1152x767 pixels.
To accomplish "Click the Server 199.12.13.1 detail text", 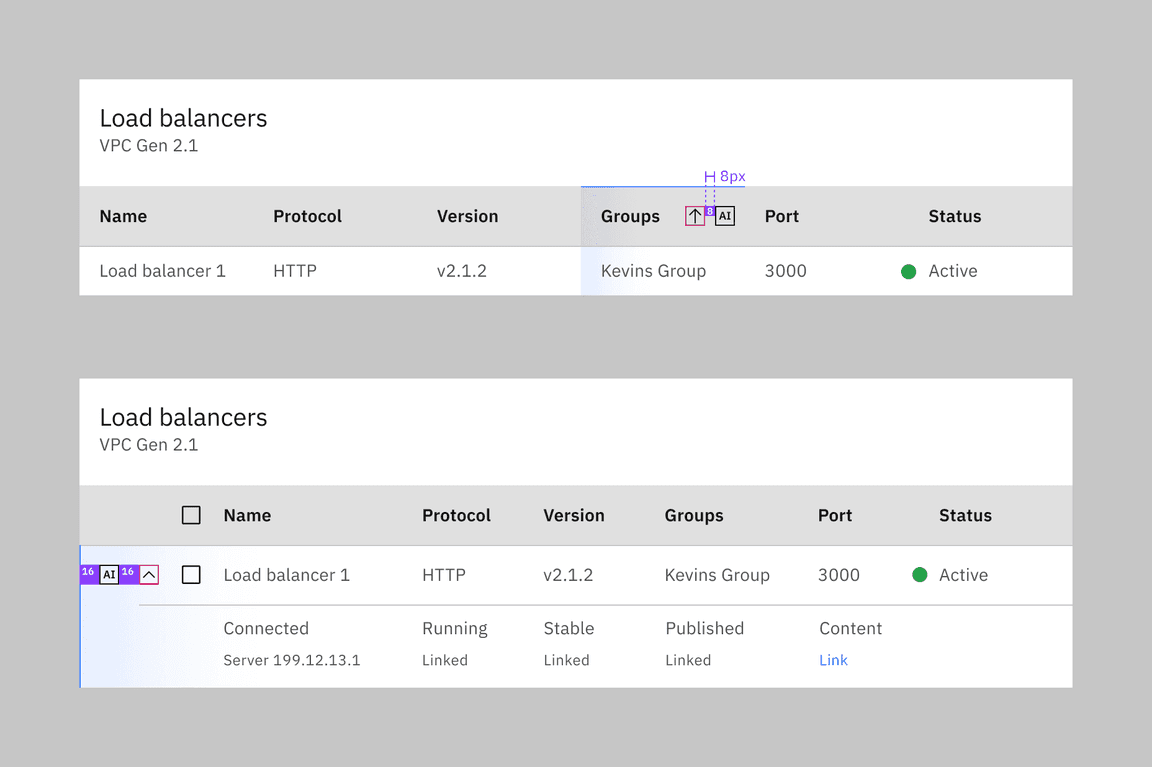I will [x=292, y=660].
